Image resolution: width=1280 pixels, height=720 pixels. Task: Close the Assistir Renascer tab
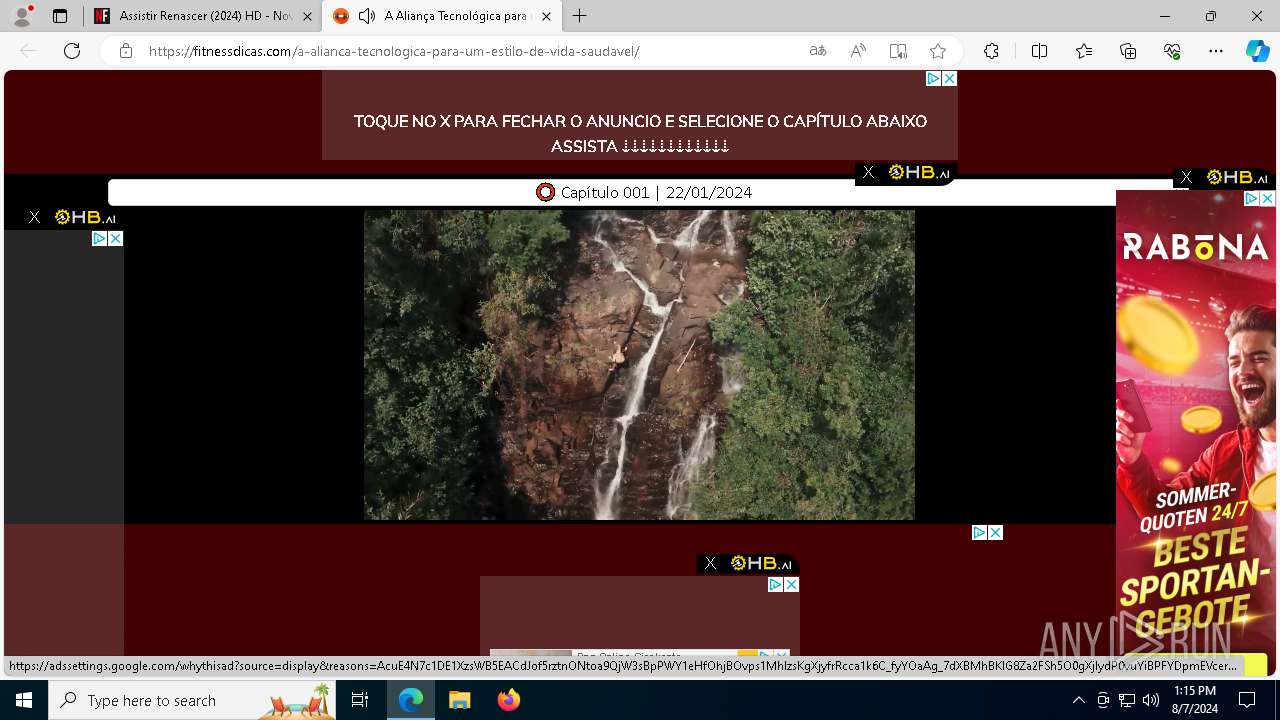(307, 16)
